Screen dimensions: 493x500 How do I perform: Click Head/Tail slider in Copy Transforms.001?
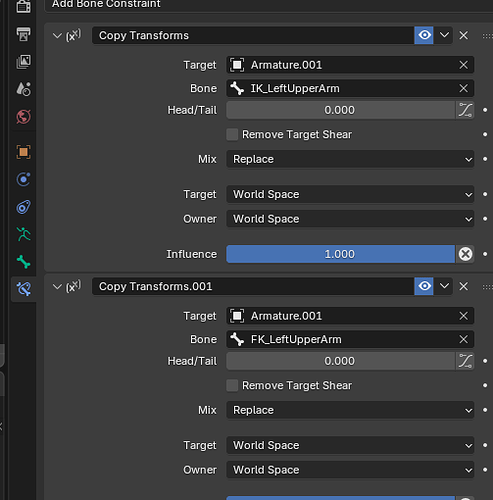[341, 361]
